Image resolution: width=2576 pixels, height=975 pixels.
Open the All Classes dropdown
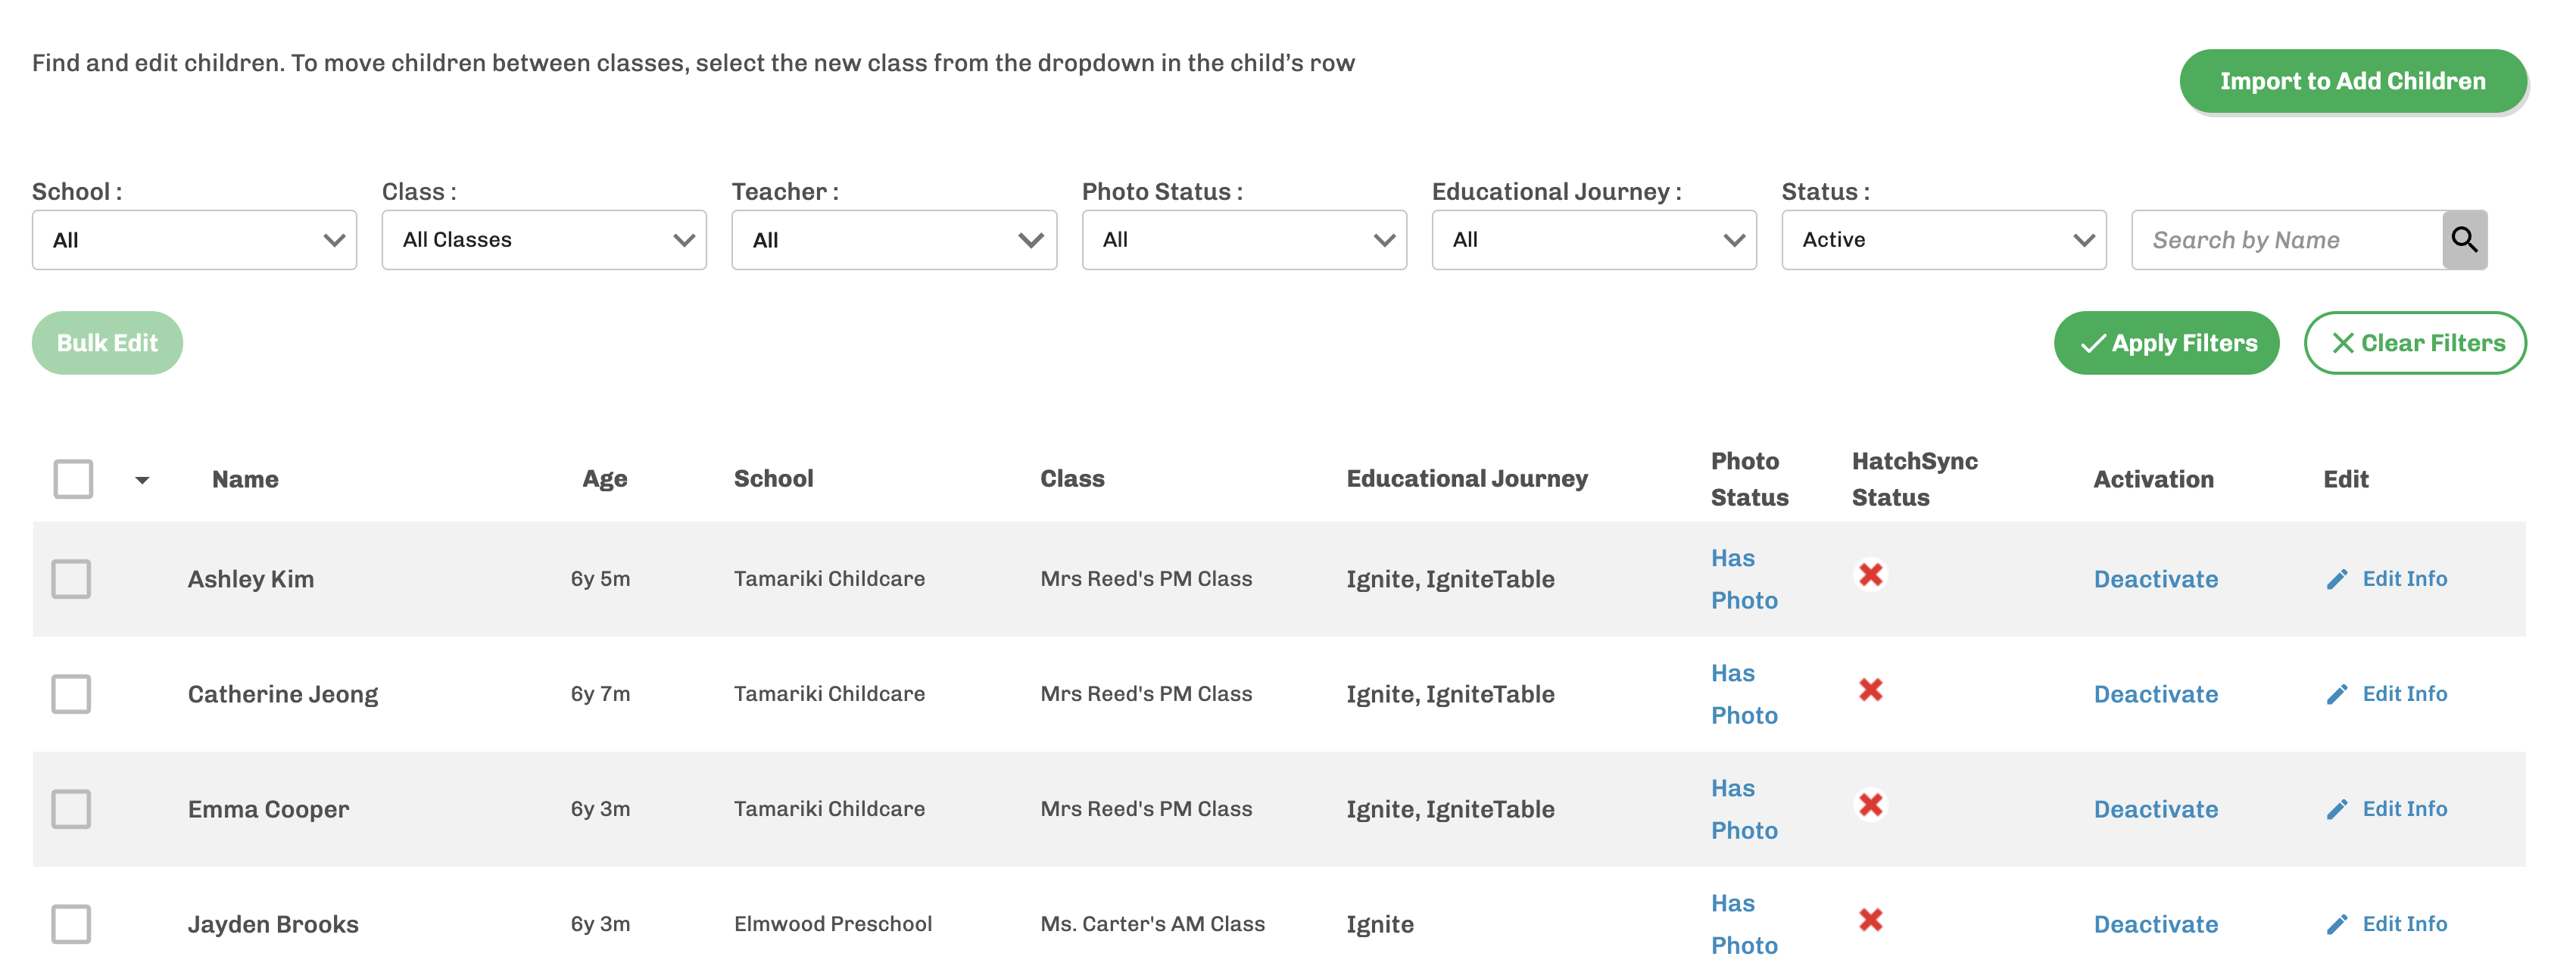tap(544, 240)
